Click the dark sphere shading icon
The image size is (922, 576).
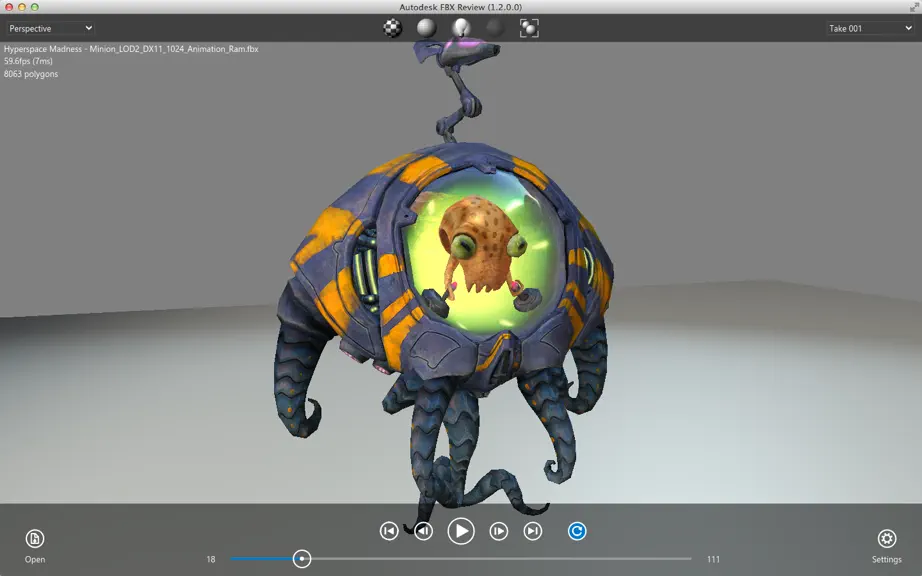pos(495,28)
